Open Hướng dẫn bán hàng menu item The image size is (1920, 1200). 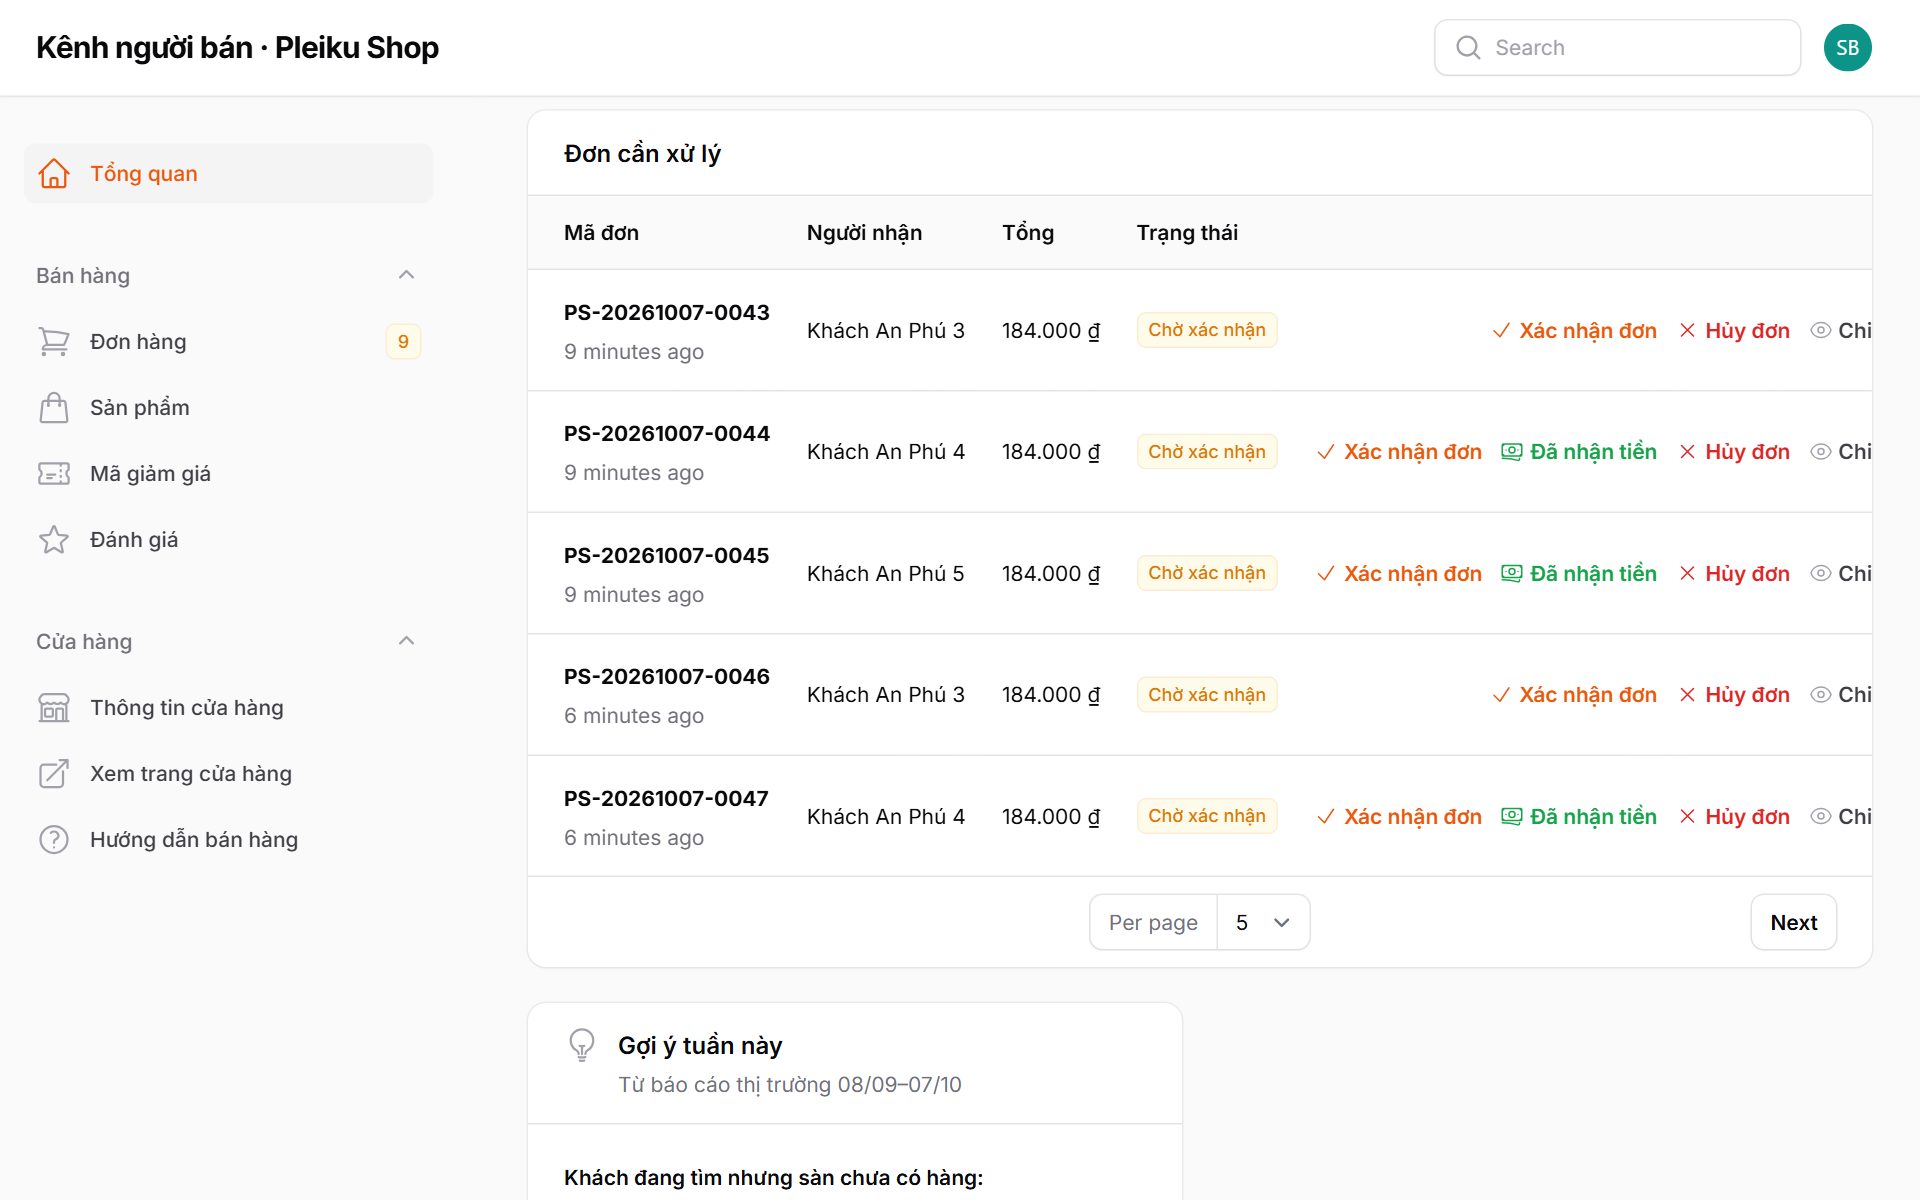pyautogui.click(x=228, y=839)
